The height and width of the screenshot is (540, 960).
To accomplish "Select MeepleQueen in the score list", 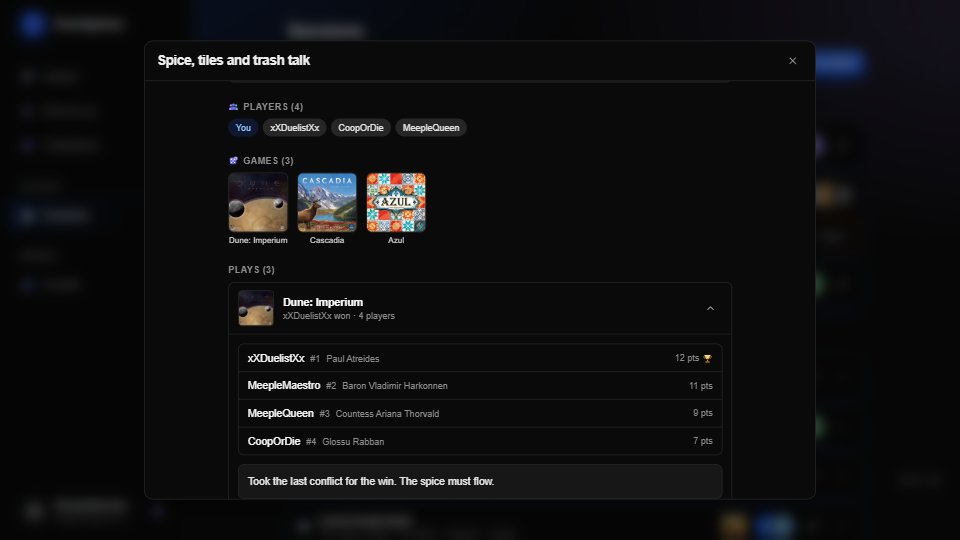I will click(280, 413).
